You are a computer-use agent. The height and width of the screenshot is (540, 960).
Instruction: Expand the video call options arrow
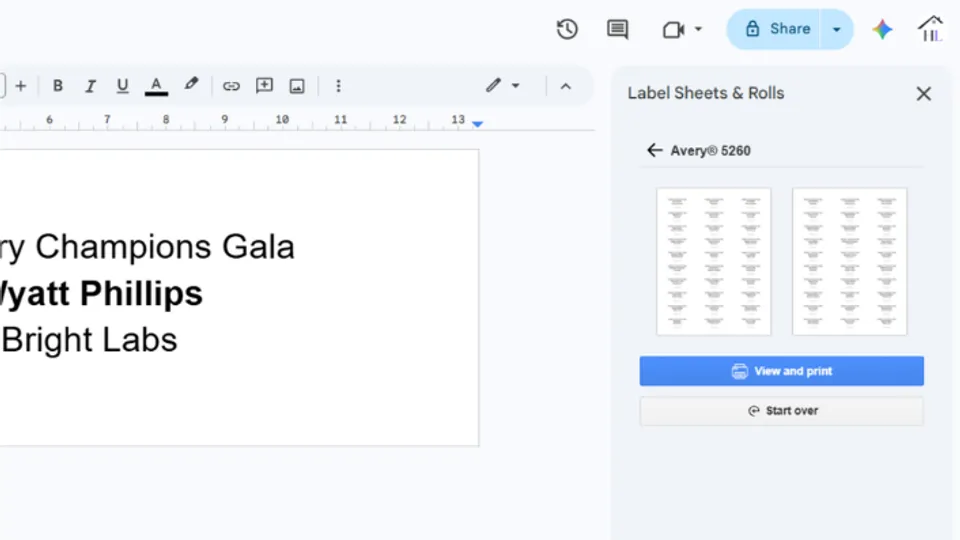click(698, 29)
